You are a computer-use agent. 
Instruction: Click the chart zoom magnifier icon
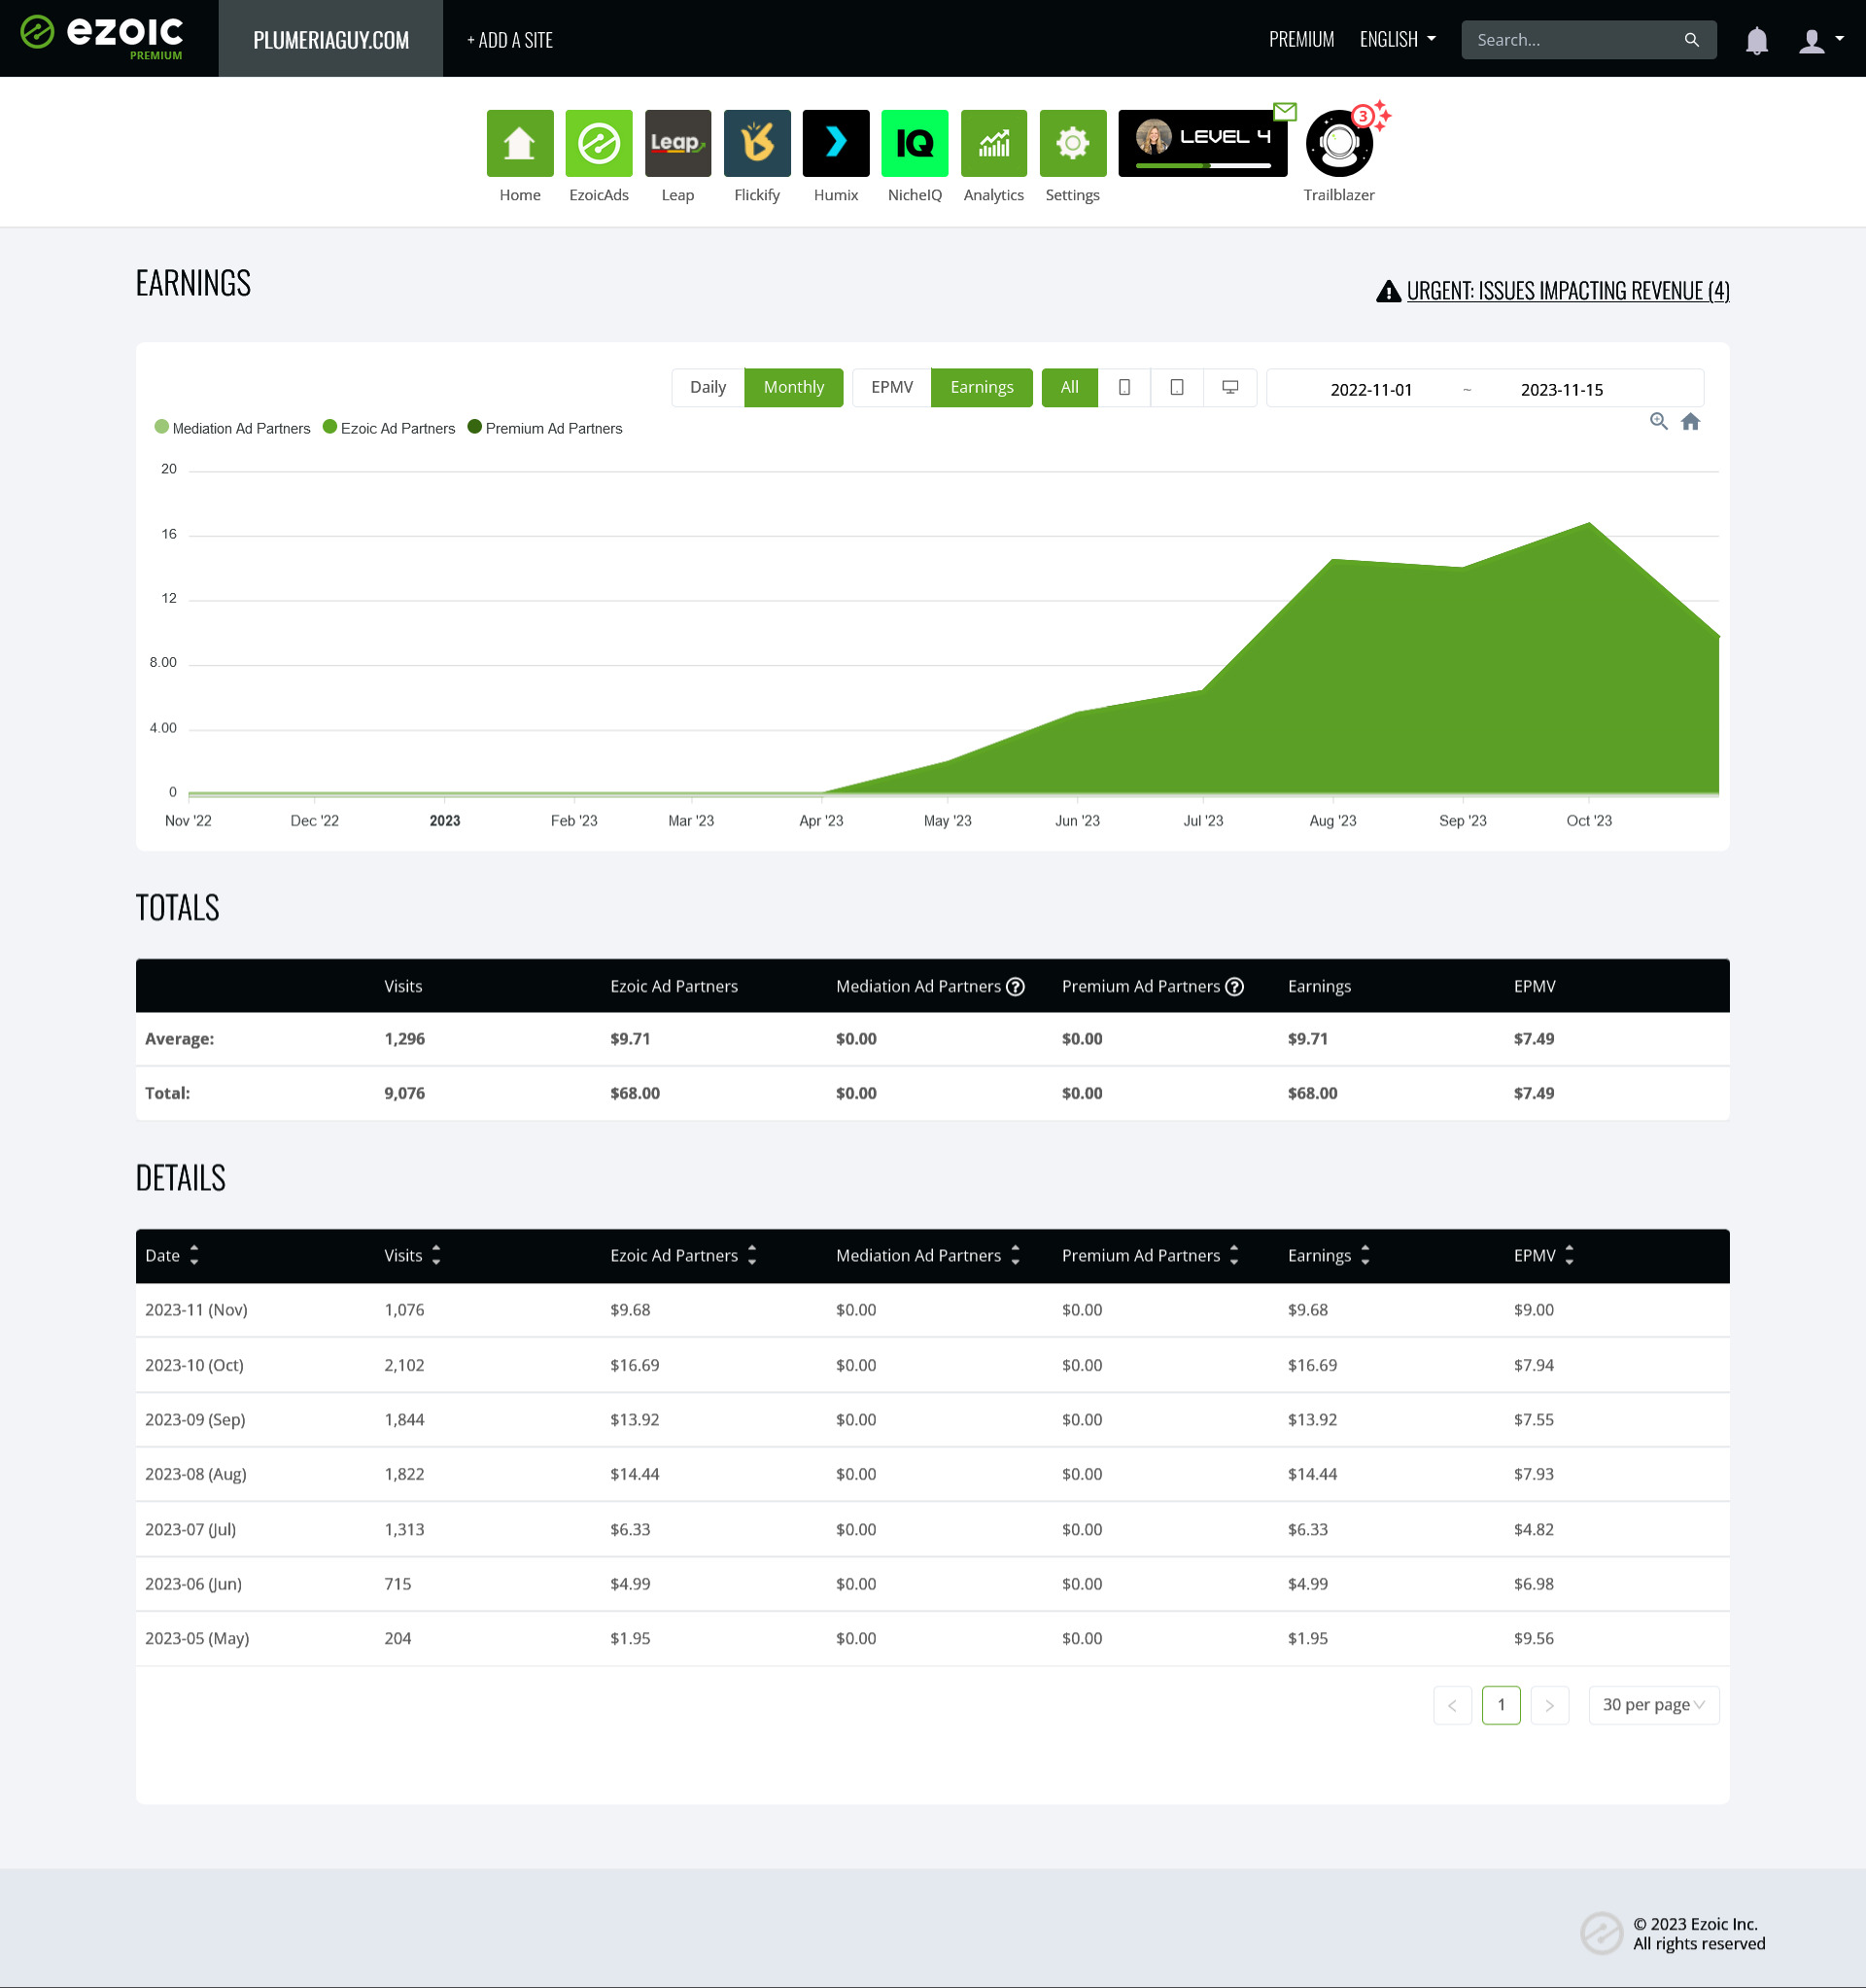[x=1659, y=421]
